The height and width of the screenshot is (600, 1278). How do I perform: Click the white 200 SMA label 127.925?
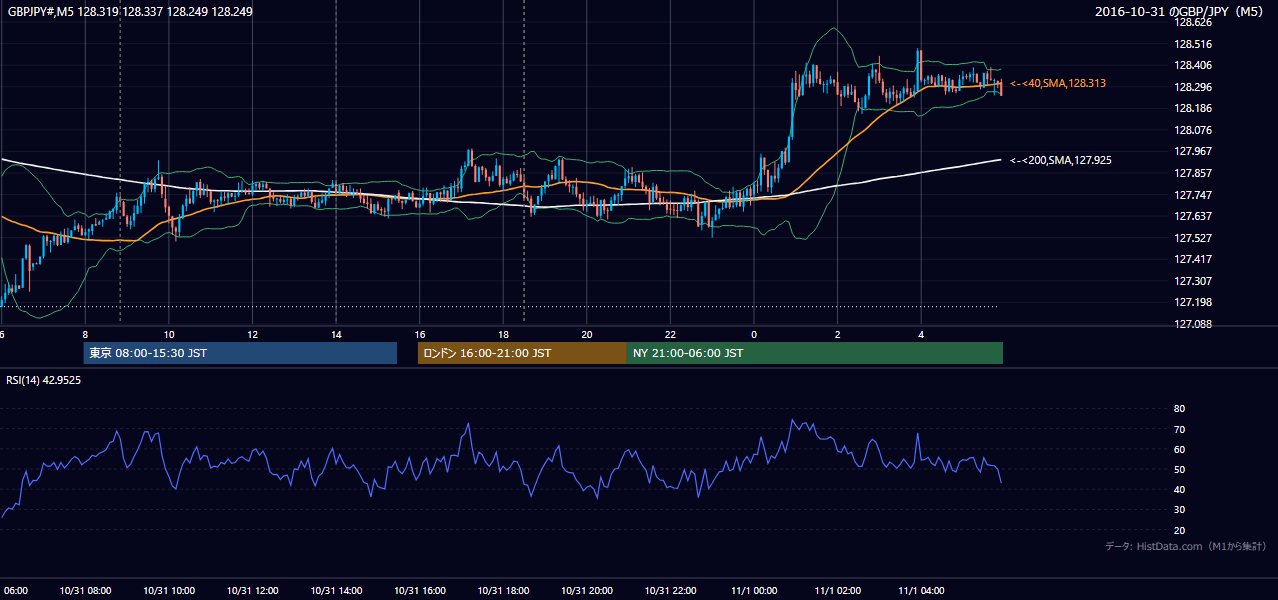[1061, 160]
